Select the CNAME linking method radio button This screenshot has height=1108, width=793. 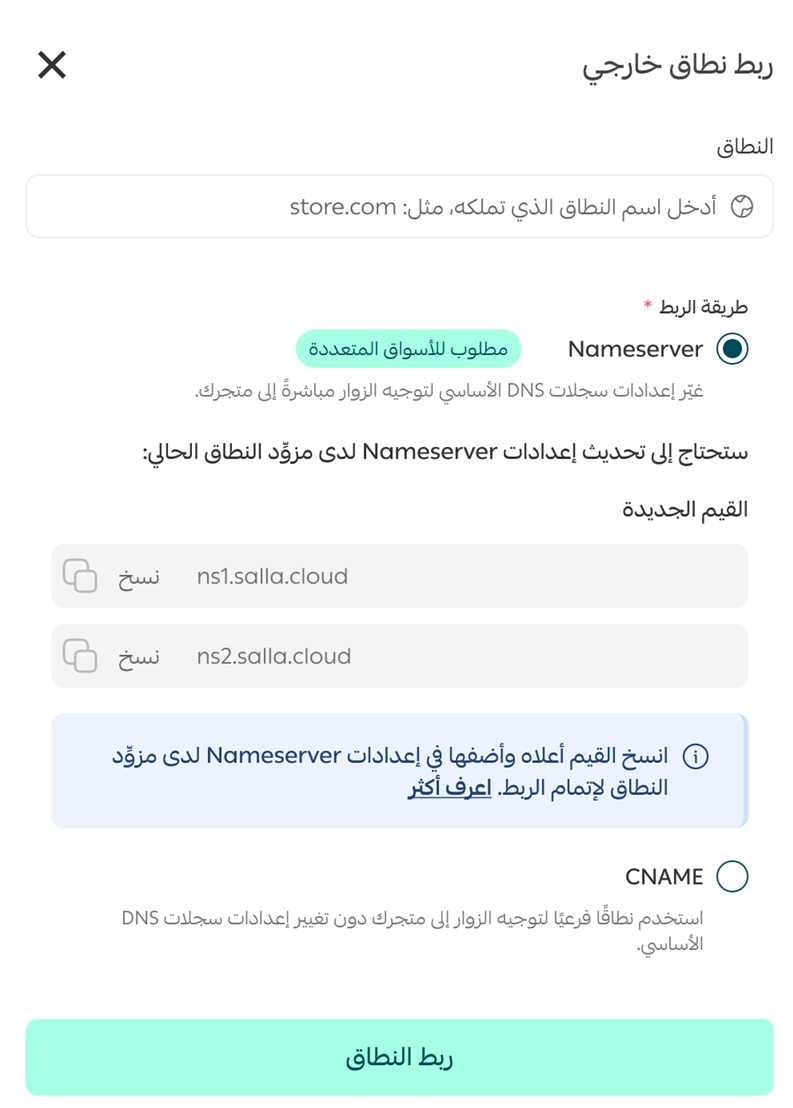point(734,876)
